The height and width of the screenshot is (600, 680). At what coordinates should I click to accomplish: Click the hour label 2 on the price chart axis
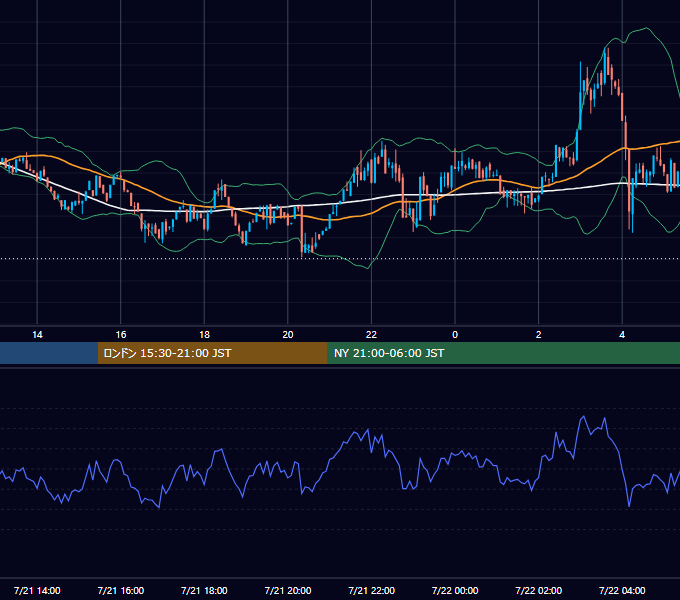[x=539, y=335]
